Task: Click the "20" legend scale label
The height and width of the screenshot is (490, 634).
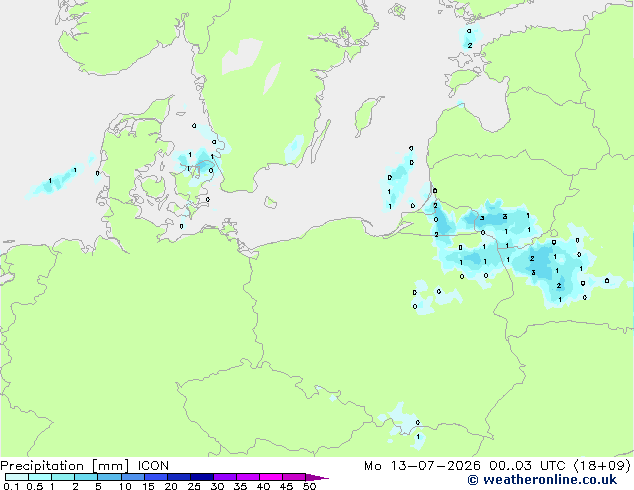Action: pyautogui.click(x=171, y=486)
